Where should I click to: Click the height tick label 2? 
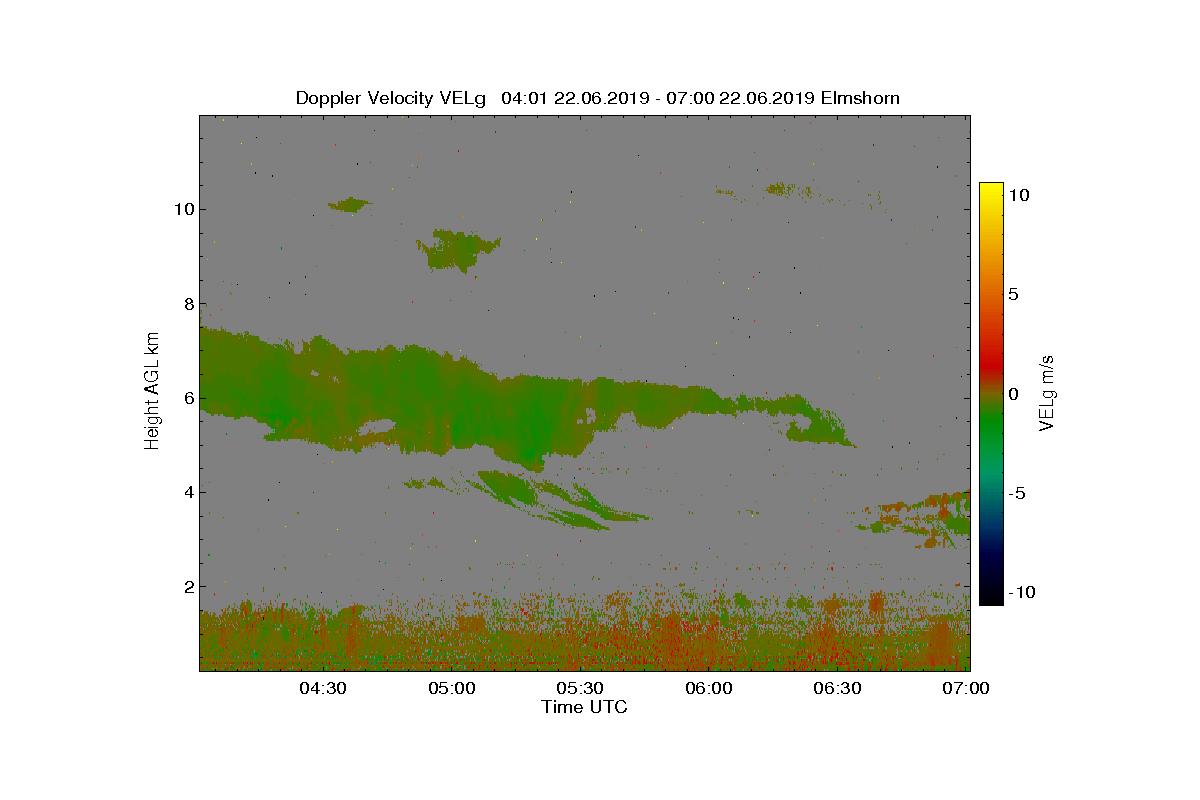(188, 587)
